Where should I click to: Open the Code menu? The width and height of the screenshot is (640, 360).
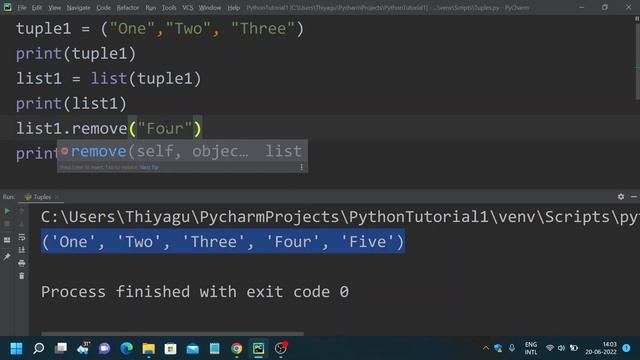(x=103, y=8)
